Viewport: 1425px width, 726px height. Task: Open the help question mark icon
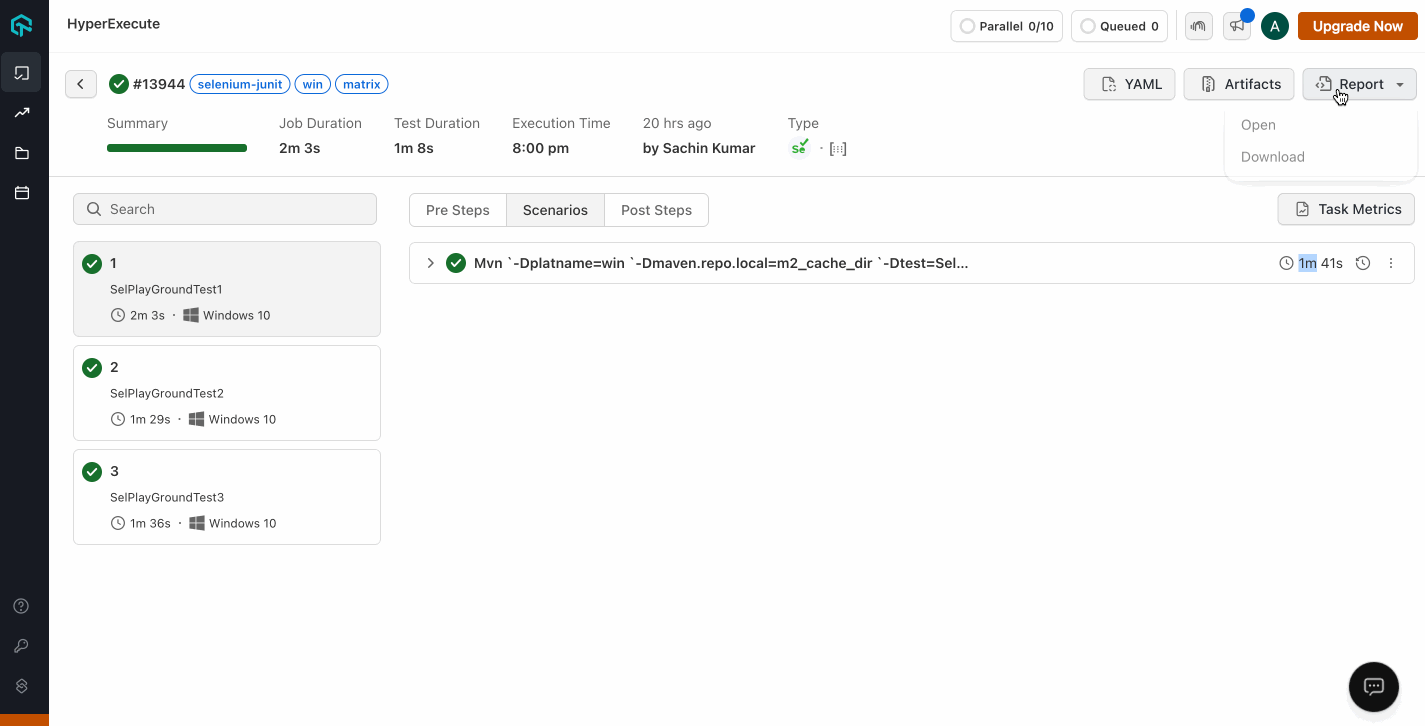[21, 606]
